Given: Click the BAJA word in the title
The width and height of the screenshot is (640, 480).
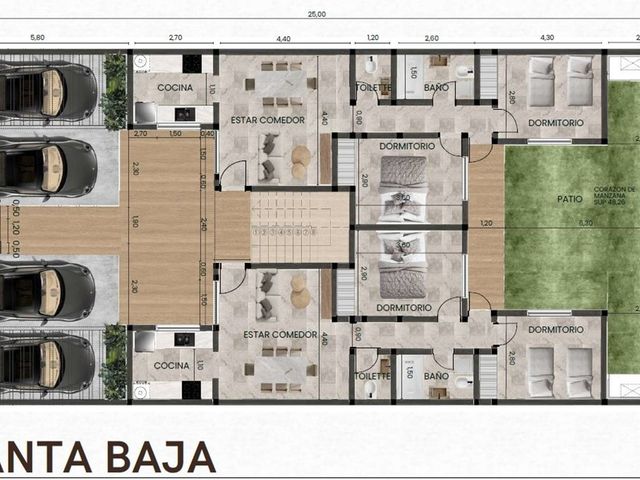Looking at the screenshot, I should [162, 458].
